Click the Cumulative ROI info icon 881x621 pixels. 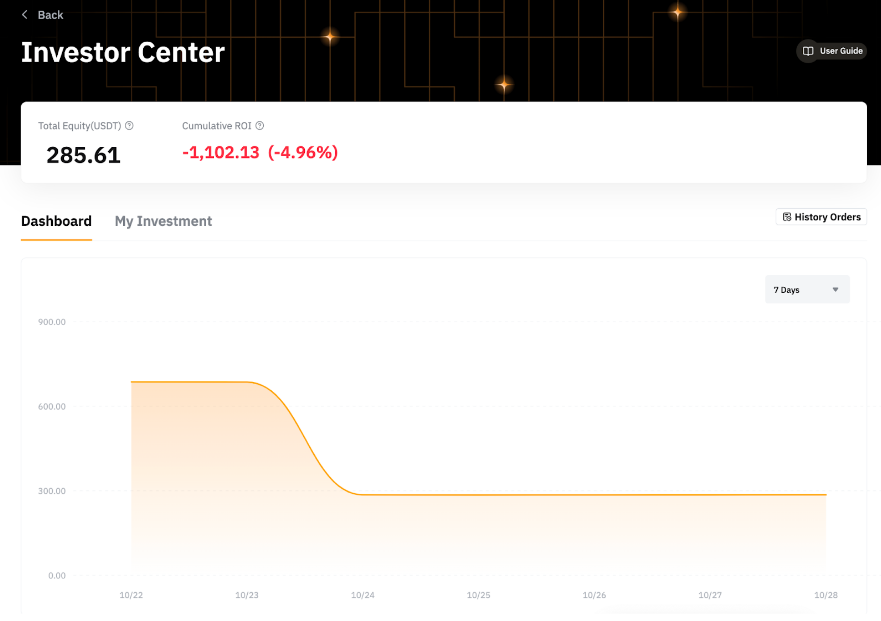(259, 126)
